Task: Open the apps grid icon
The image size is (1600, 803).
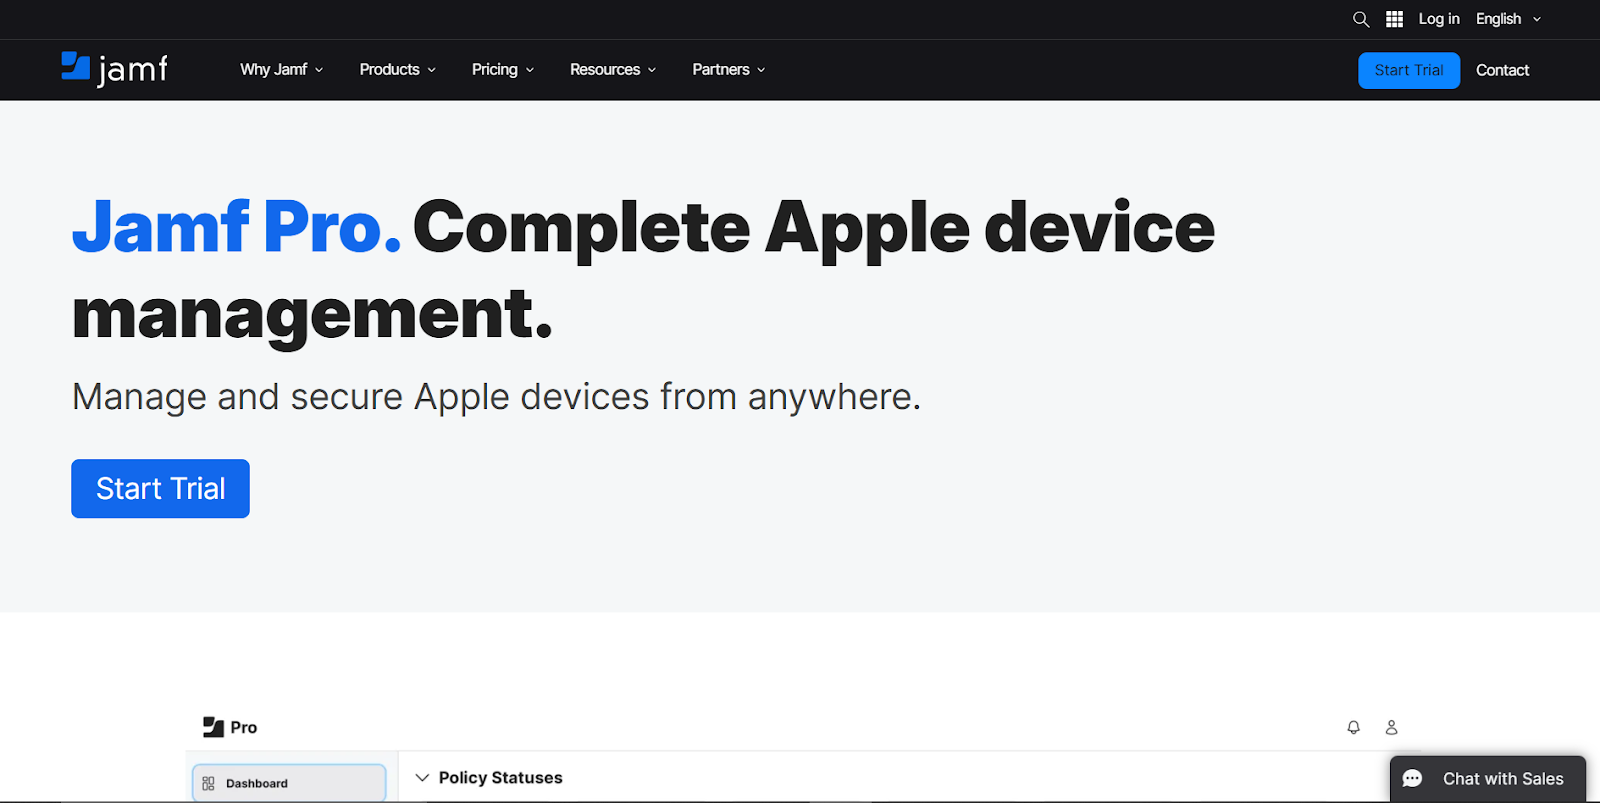Action: click(x=1394, y=19)
